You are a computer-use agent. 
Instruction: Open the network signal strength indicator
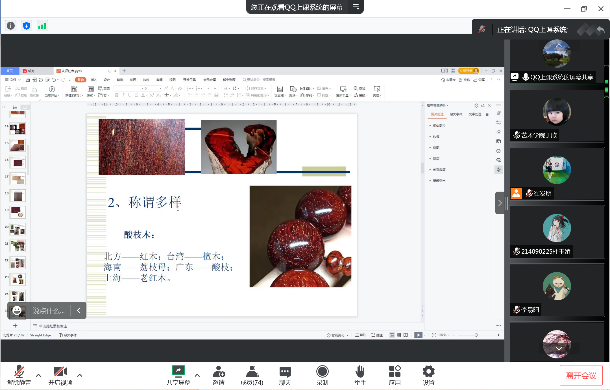pos(42,26)
